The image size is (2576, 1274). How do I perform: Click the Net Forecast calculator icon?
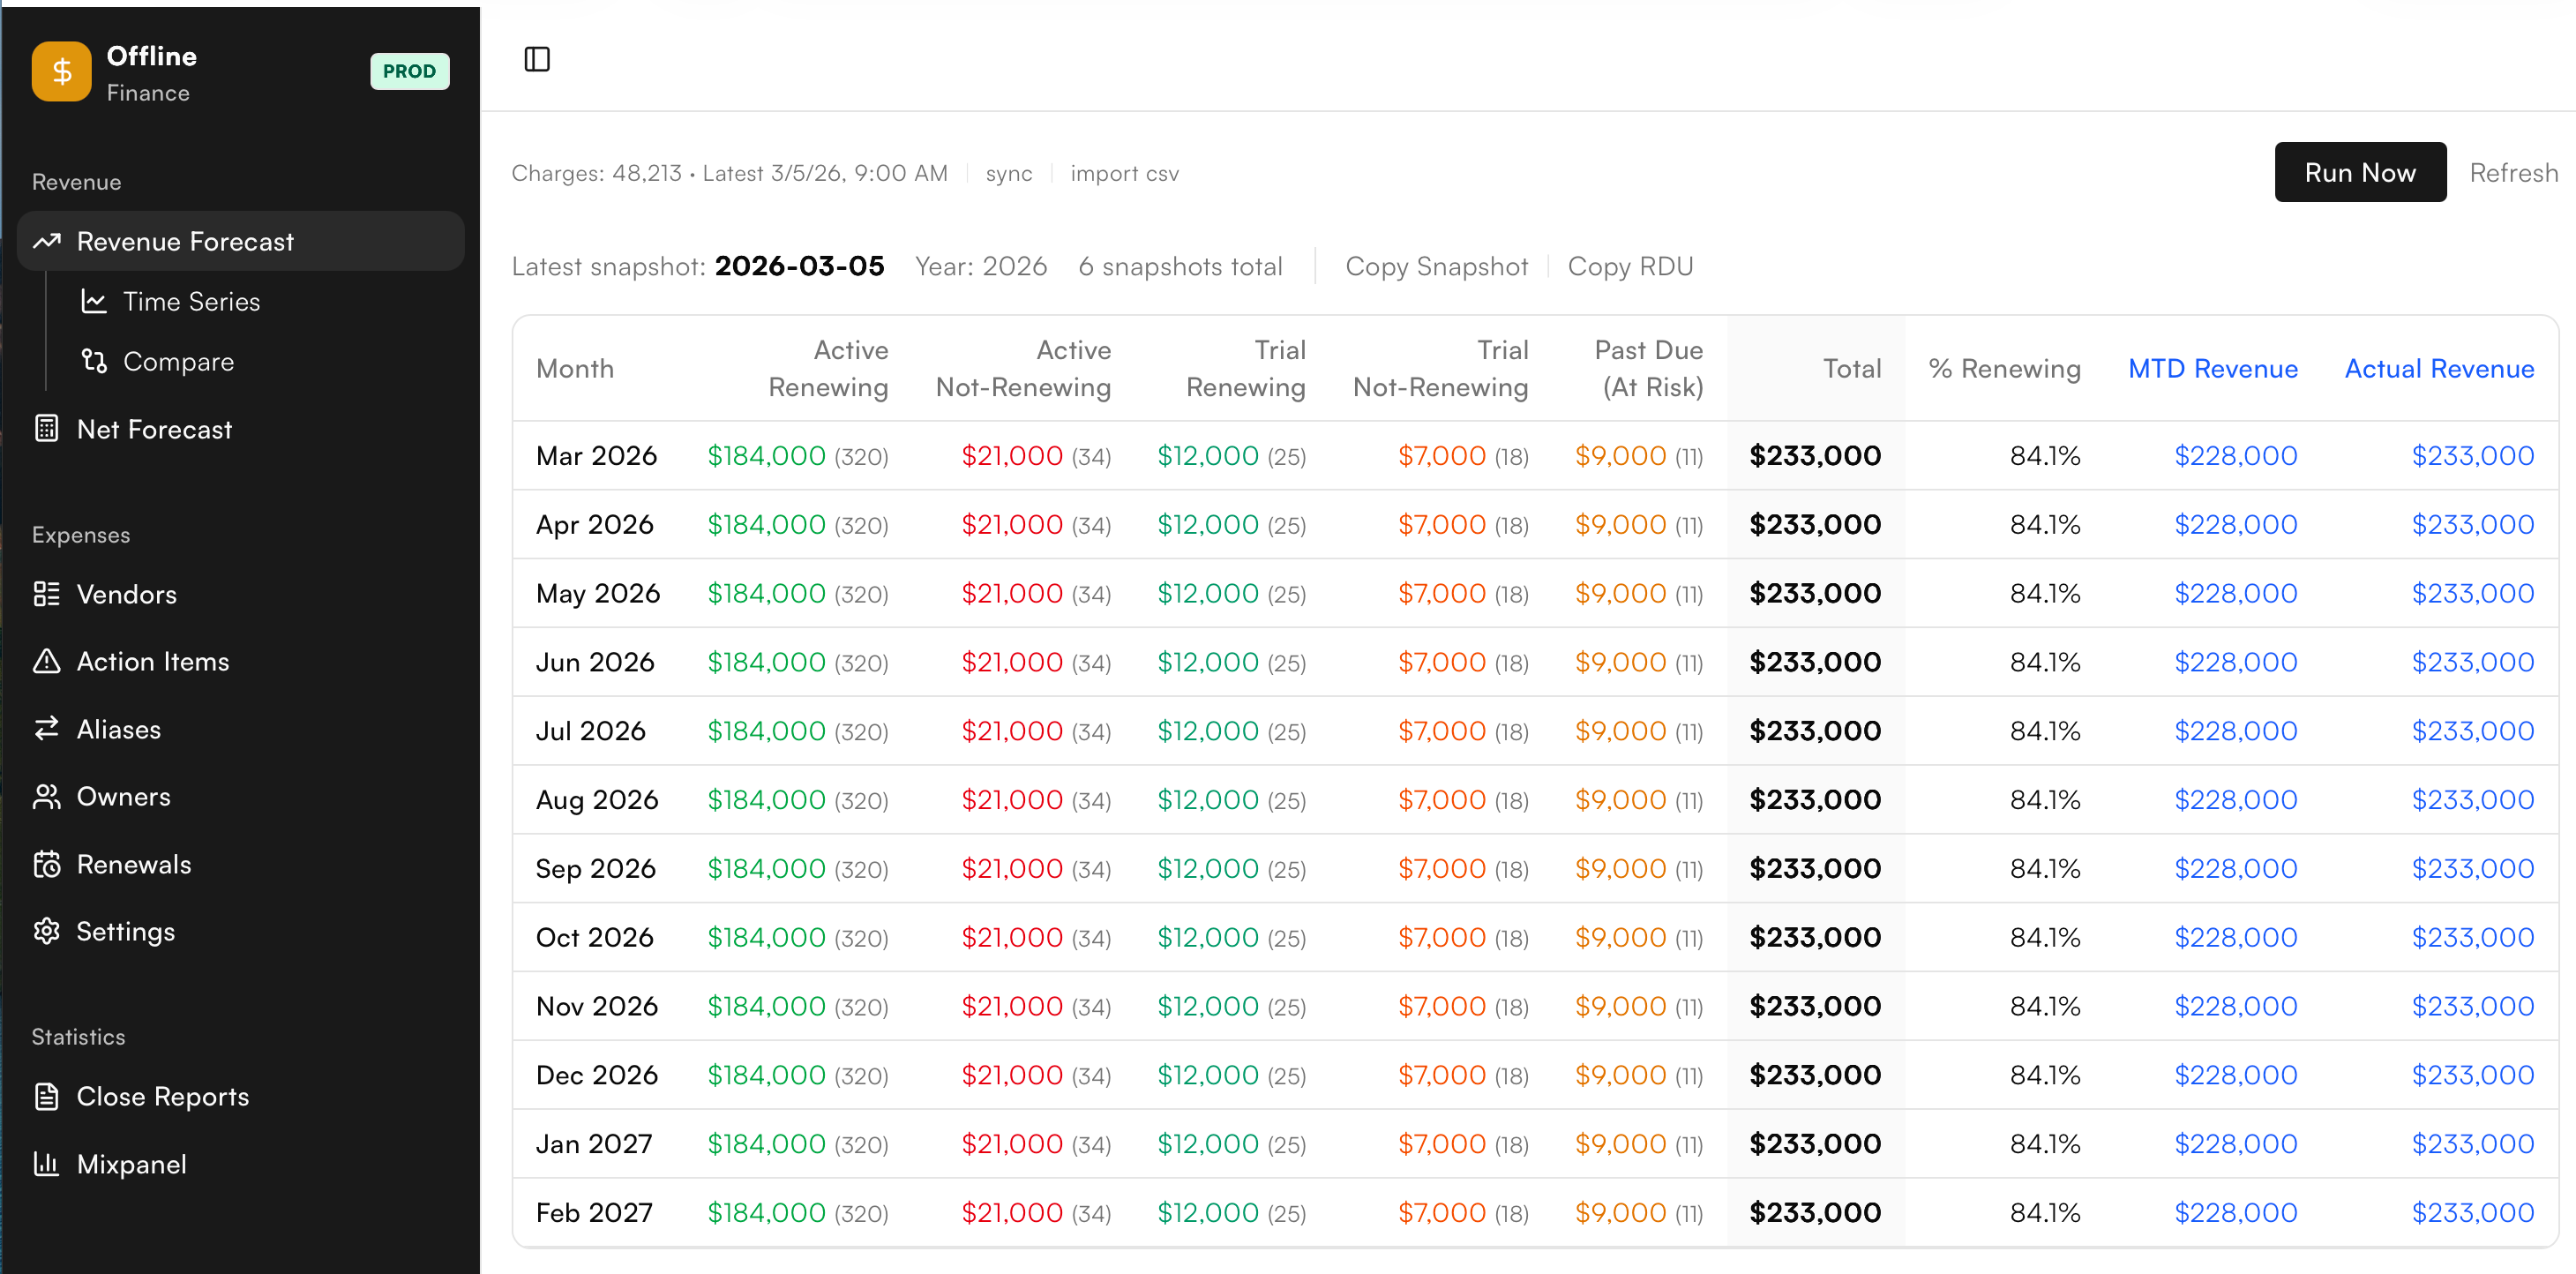46,428
